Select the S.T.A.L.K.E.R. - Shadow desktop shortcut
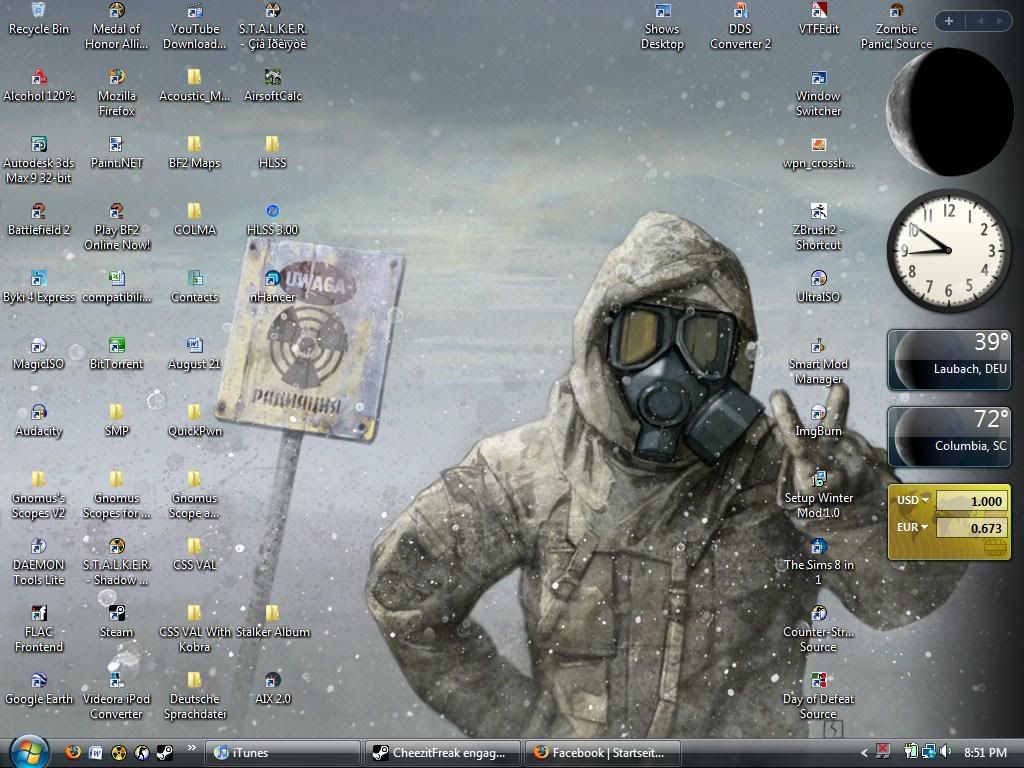The width and height of the screenshot is (1024, 768). (116, 562)
